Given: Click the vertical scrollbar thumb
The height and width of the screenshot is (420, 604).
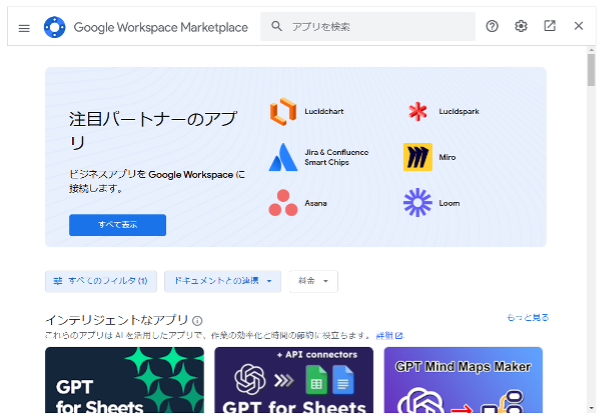Looking at the screenshot, I should click(591, 70).
